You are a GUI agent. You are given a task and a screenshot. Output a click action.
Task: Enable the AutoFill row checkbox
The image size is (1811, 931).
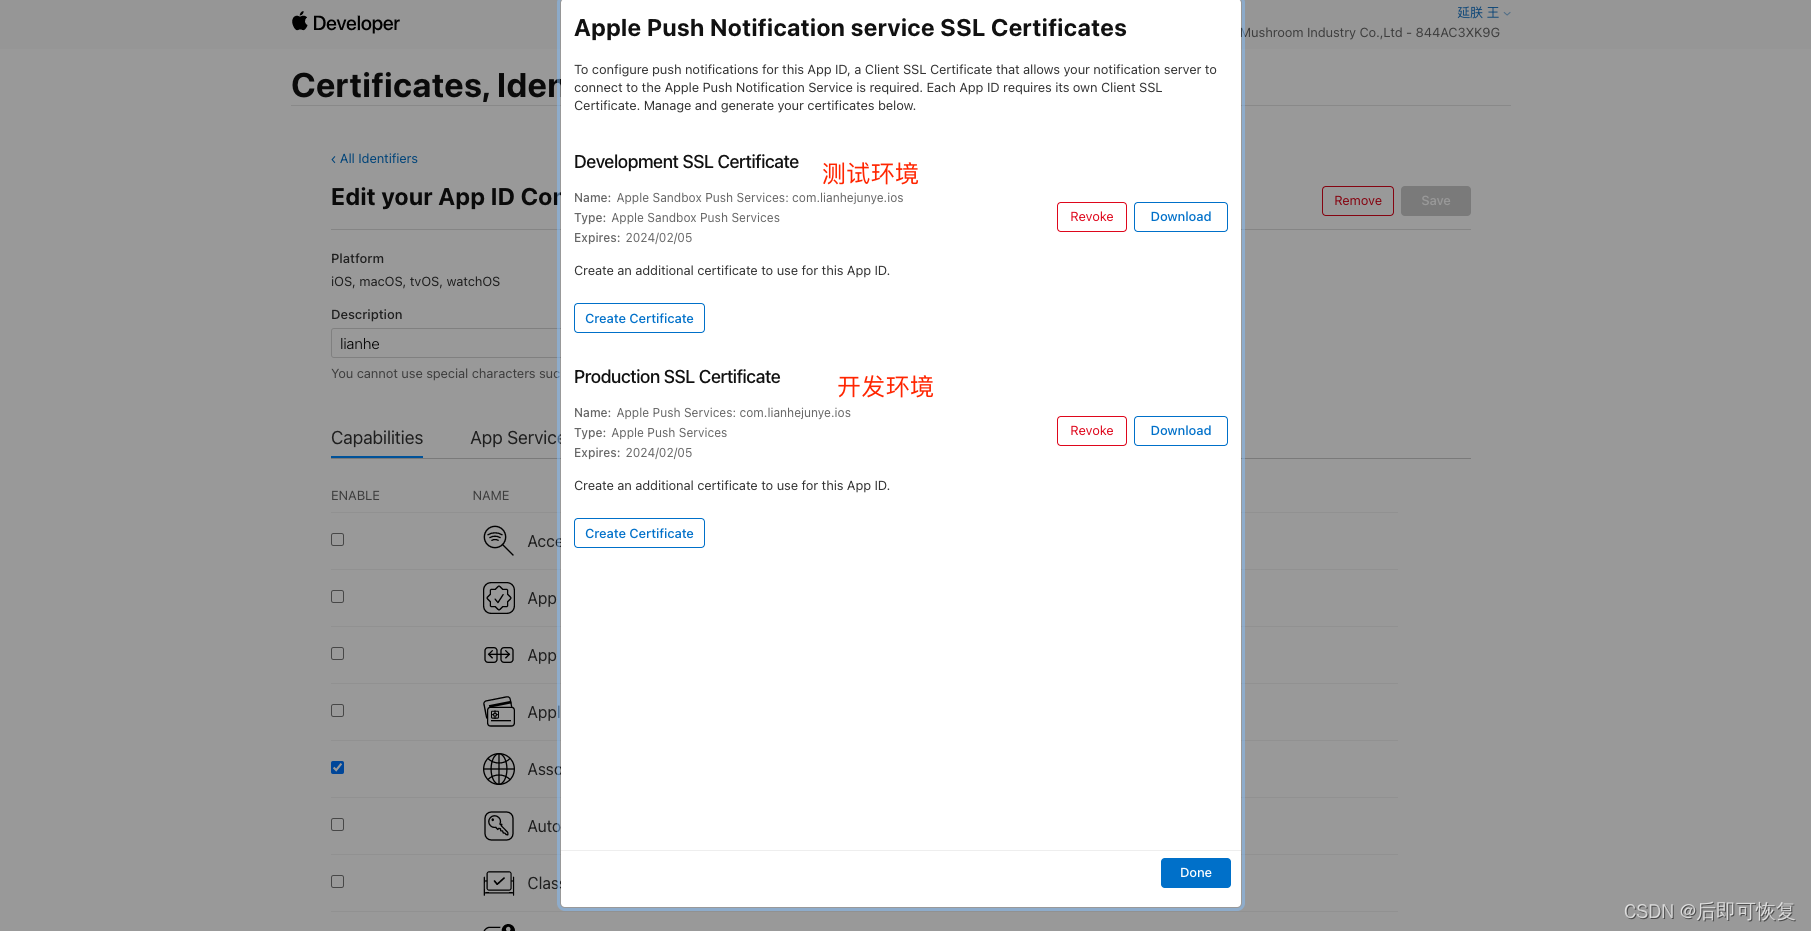tap(338, 824)
